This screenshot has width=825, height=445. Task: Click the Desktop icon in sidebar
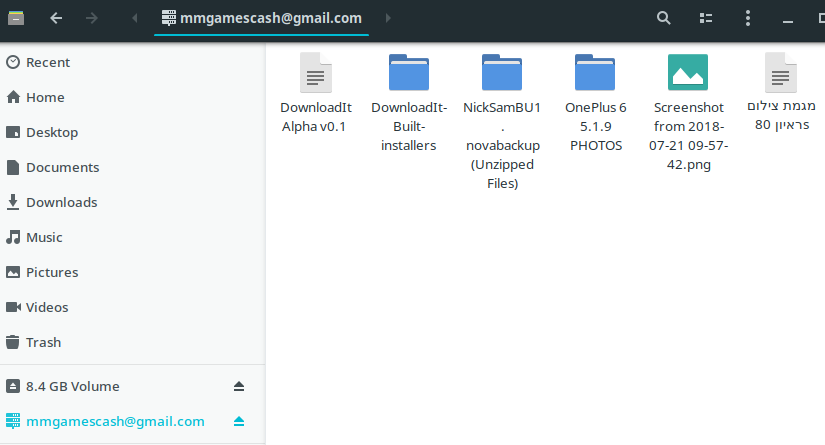[x=13, y=132]
